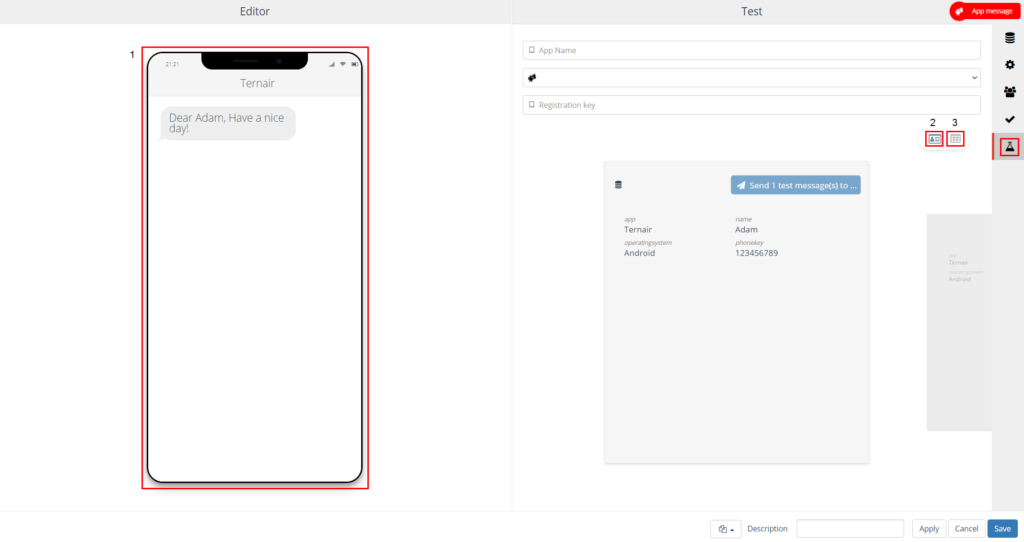Click the App message badge
The height and width of the screenshot is (542, 1024).
985,11
